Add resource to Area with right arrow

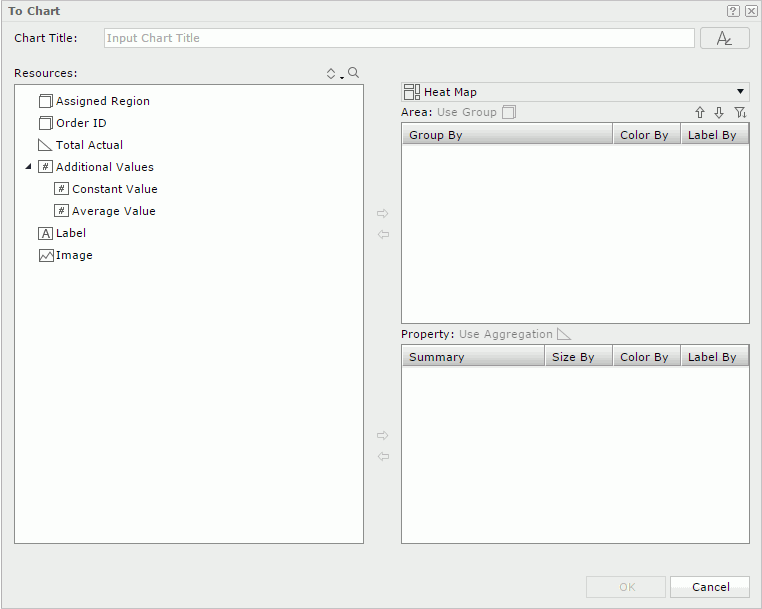click(383, 213)
